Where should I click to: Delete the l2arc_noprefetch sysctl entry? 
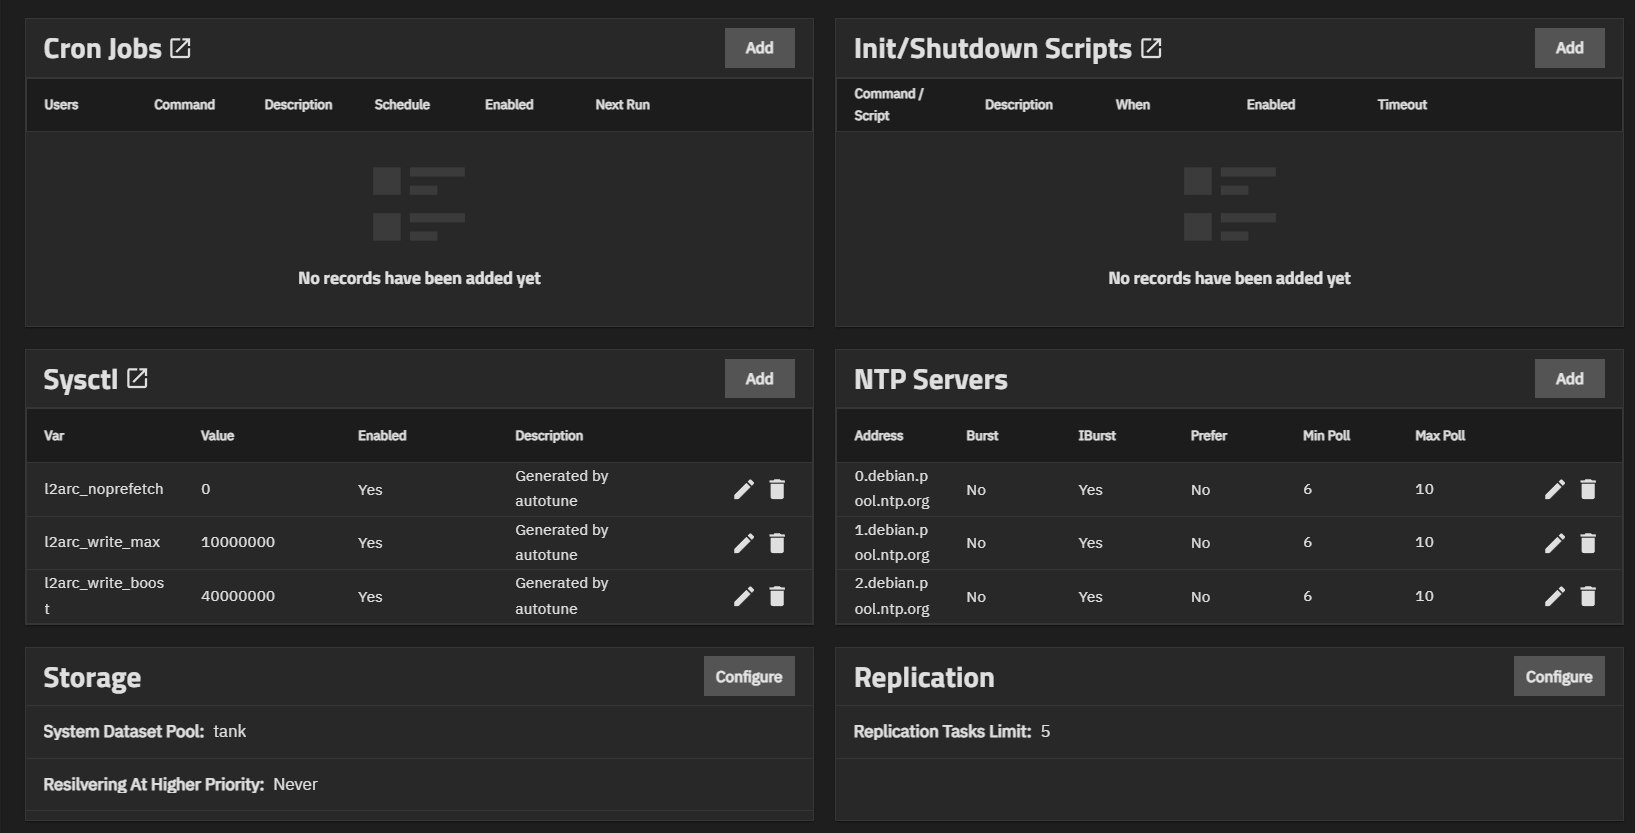tap(777, 489)
